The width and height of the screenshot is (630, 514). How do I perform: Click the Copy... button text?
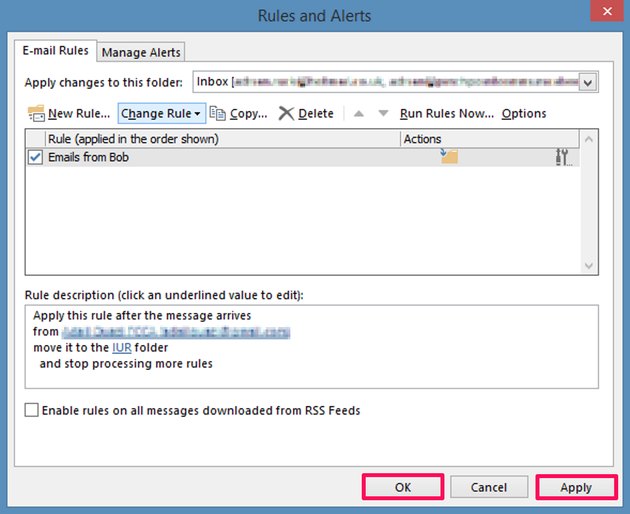248,114
